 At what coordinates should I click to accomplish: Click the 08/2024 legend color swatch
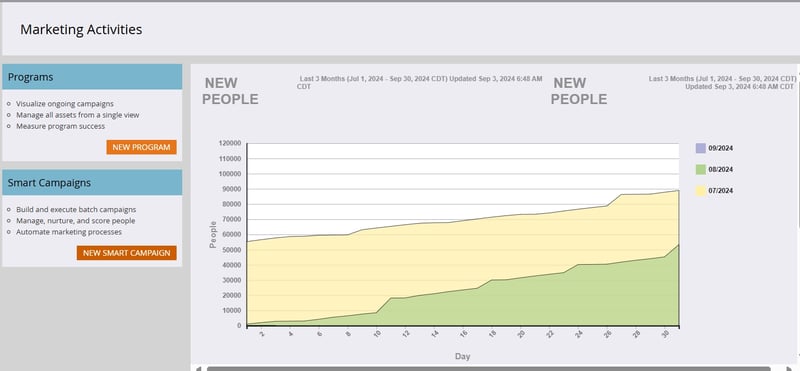[701, 169]
